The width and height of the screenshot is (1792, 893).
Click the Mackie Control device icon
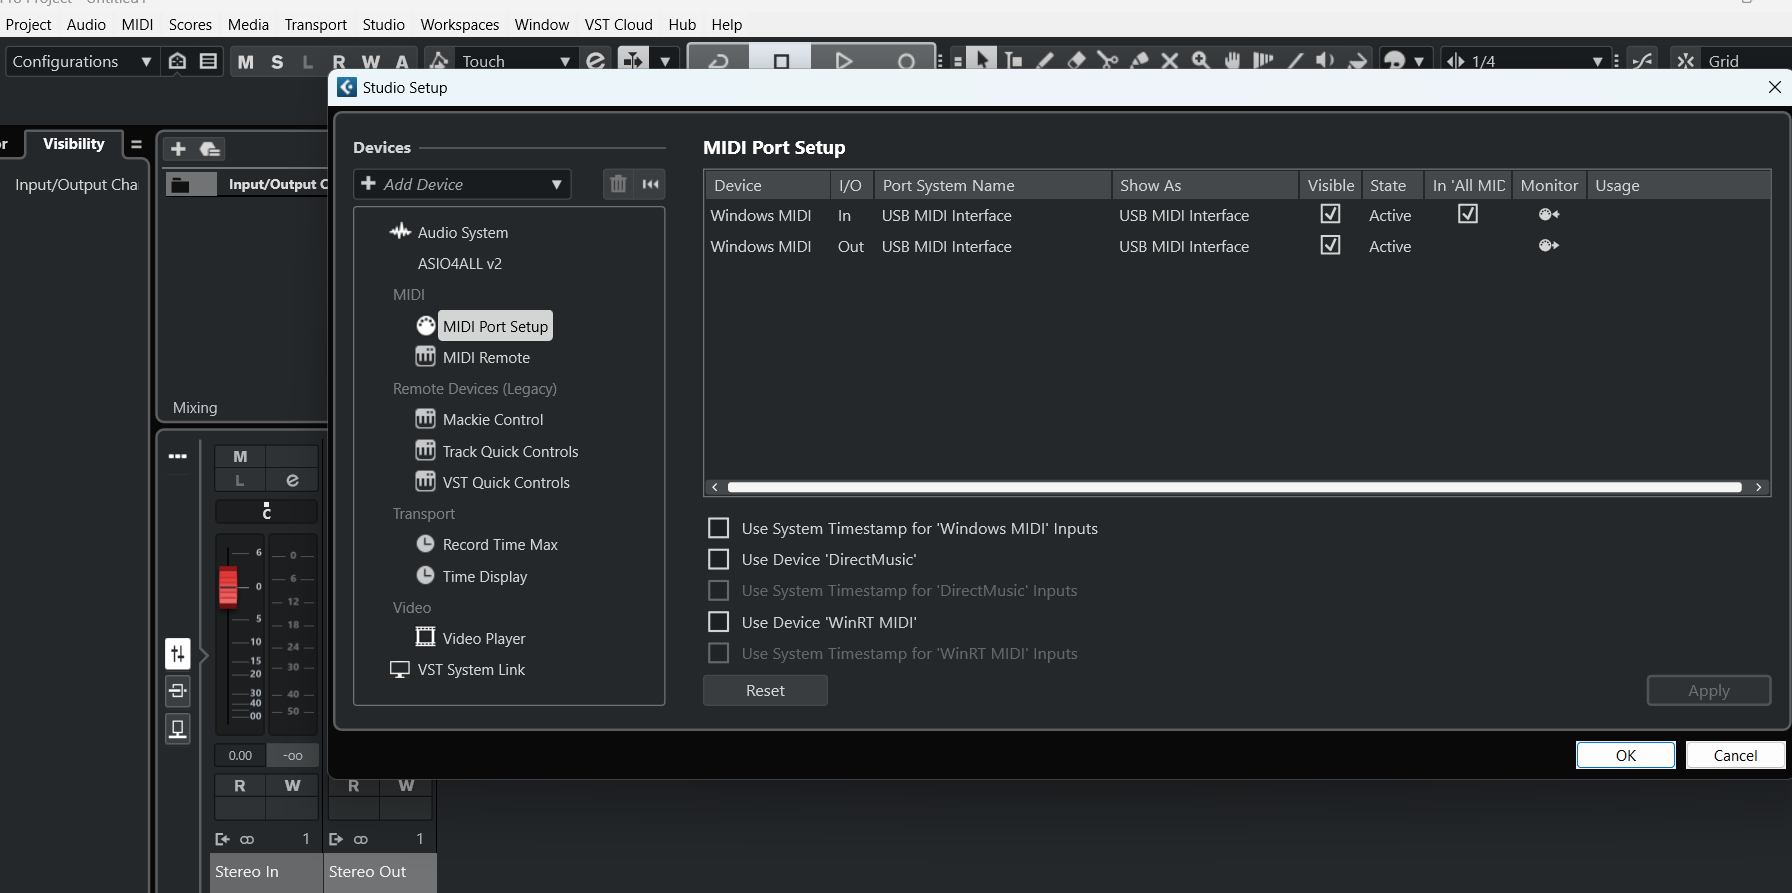tap(425, 419)
